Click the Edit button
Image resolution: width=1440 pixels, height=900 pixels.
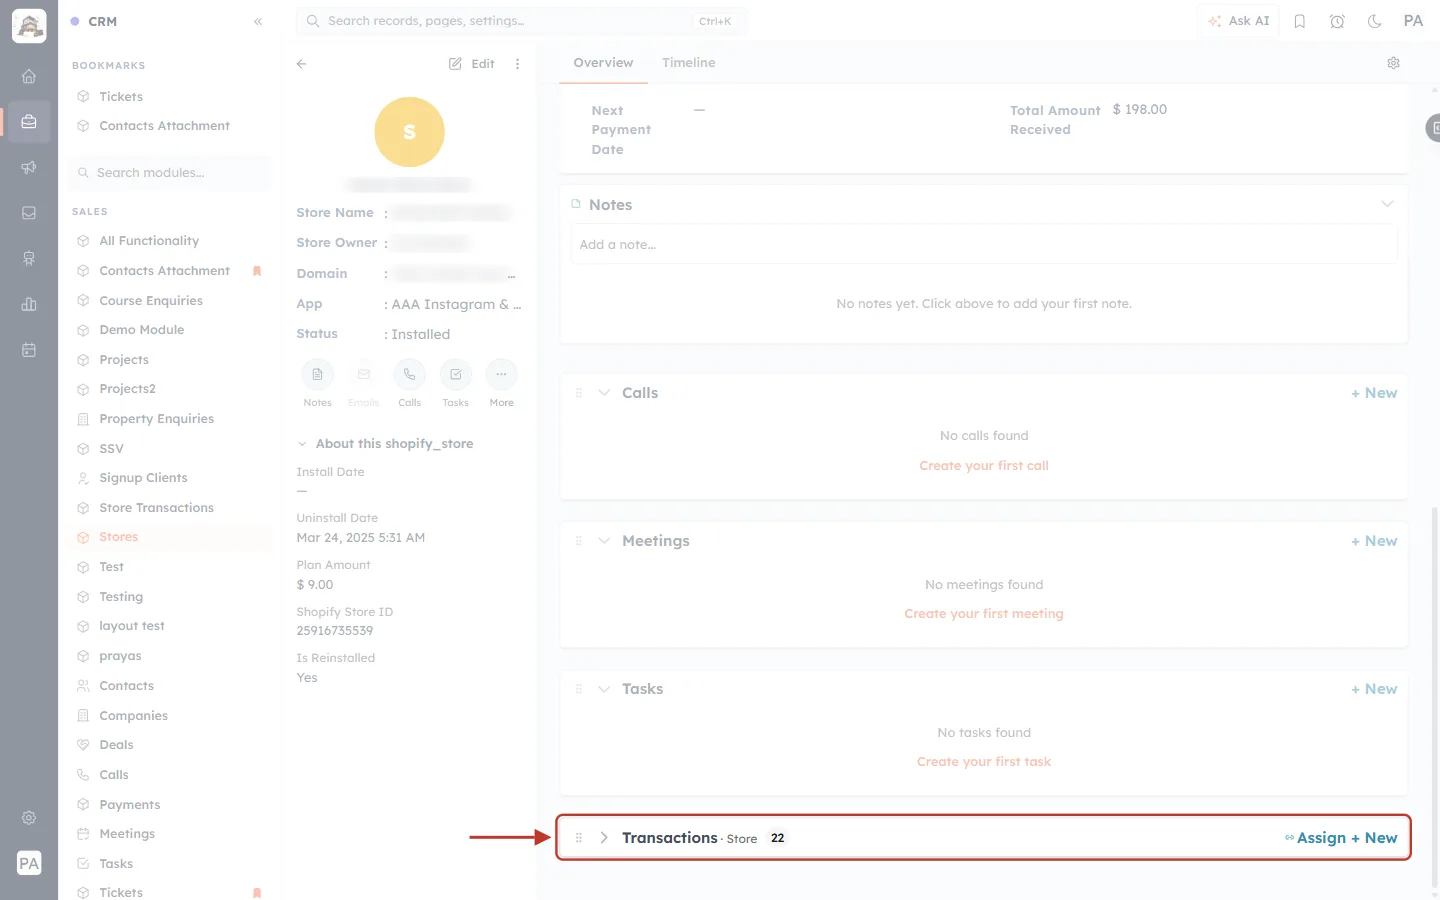(x=472, y=63)
